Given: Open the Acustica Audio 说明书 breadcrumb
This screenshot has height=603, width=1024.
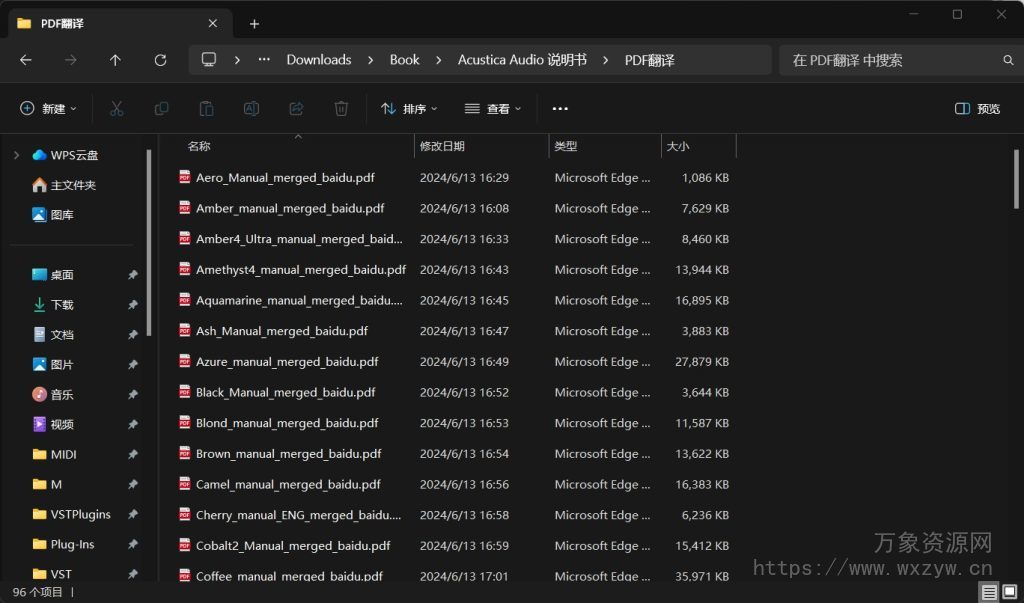Looking at the screenshot, I should coord(521,60).
